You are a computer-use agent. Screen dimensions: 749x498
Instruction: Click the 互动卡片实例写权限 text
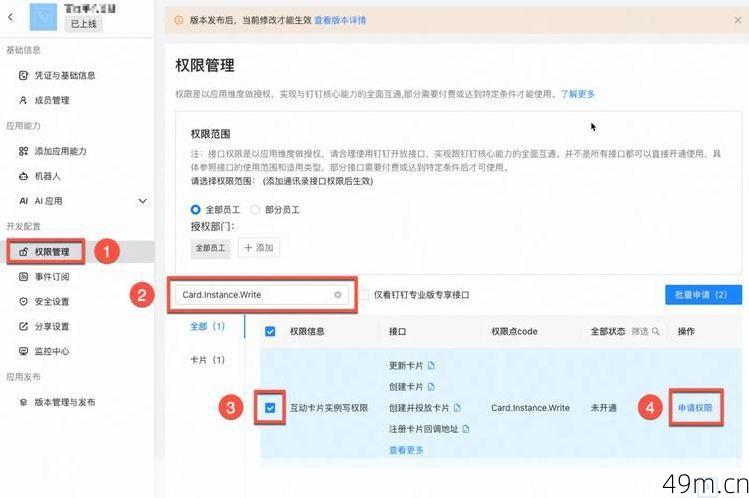click(x=329, y=408)
